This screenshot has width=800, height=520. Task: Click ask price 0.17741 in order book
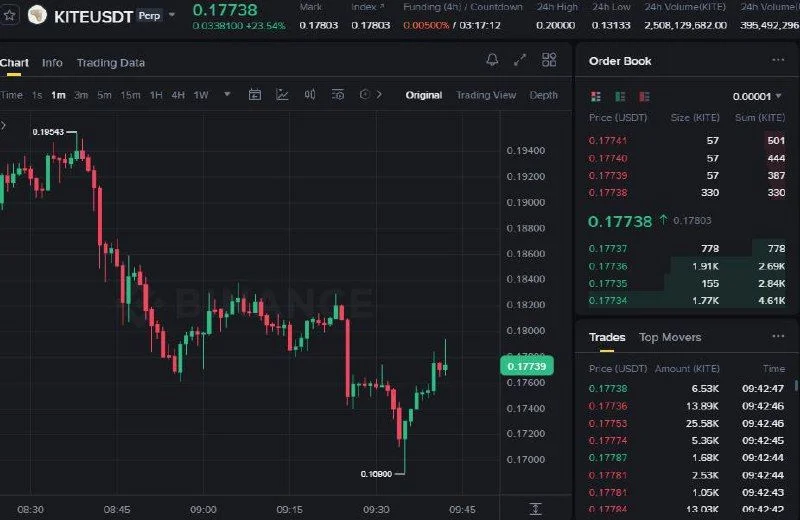608,140
